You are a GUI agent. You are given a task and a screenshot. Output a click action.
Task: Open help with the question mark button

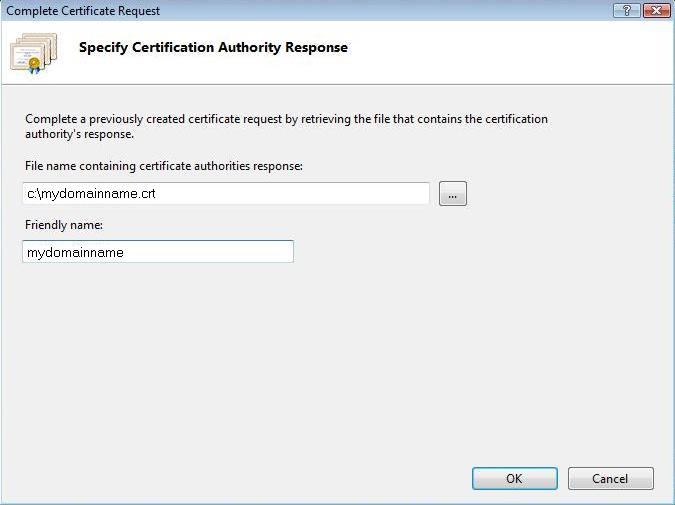click(x=626, y=10)
